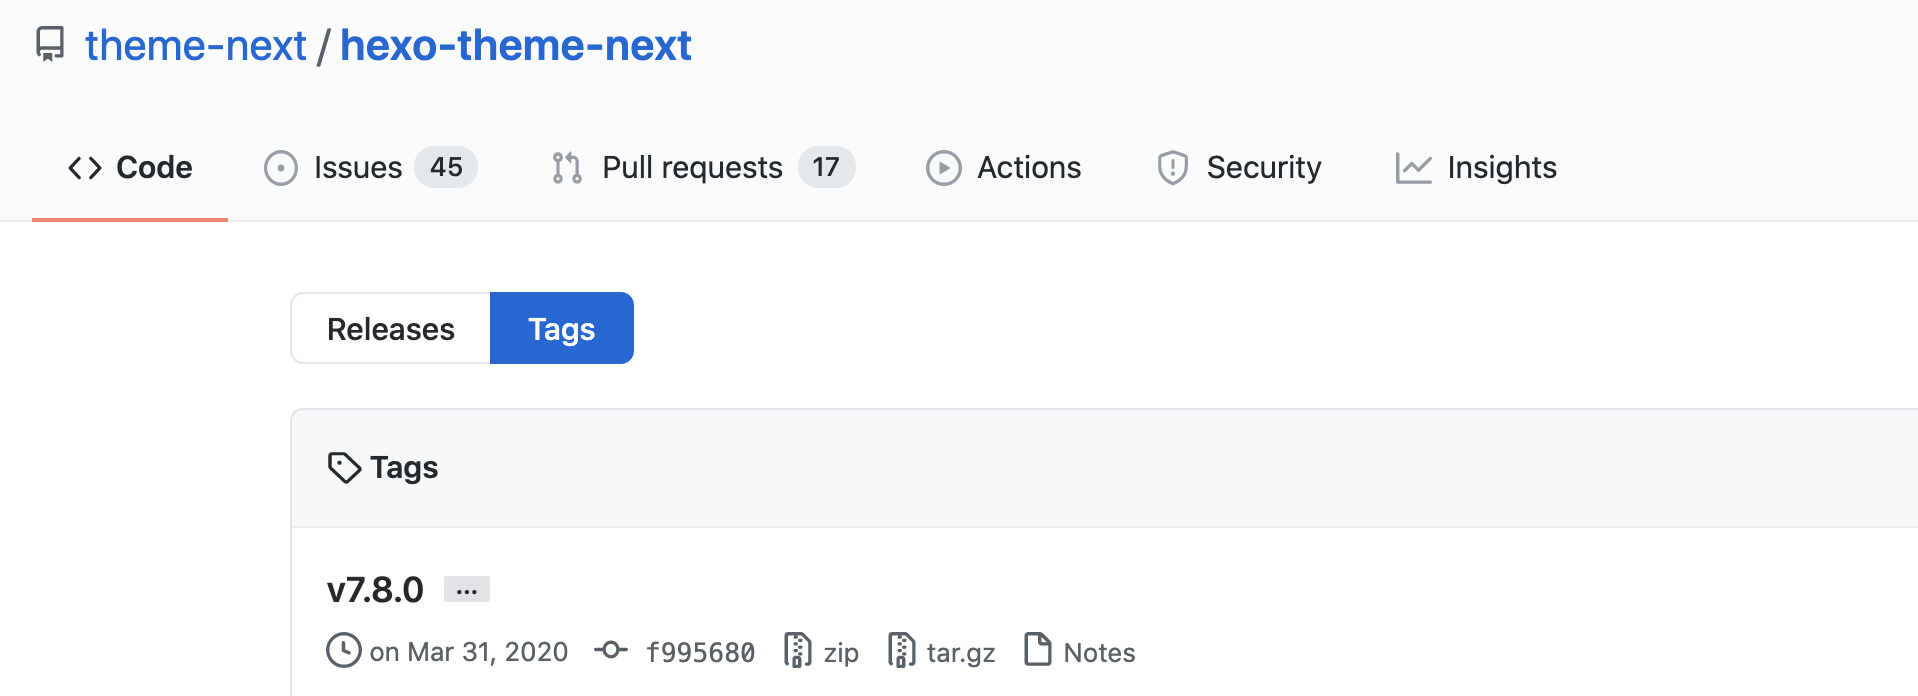
Task: Open commit f995680
Action: [x=700, y=653]
